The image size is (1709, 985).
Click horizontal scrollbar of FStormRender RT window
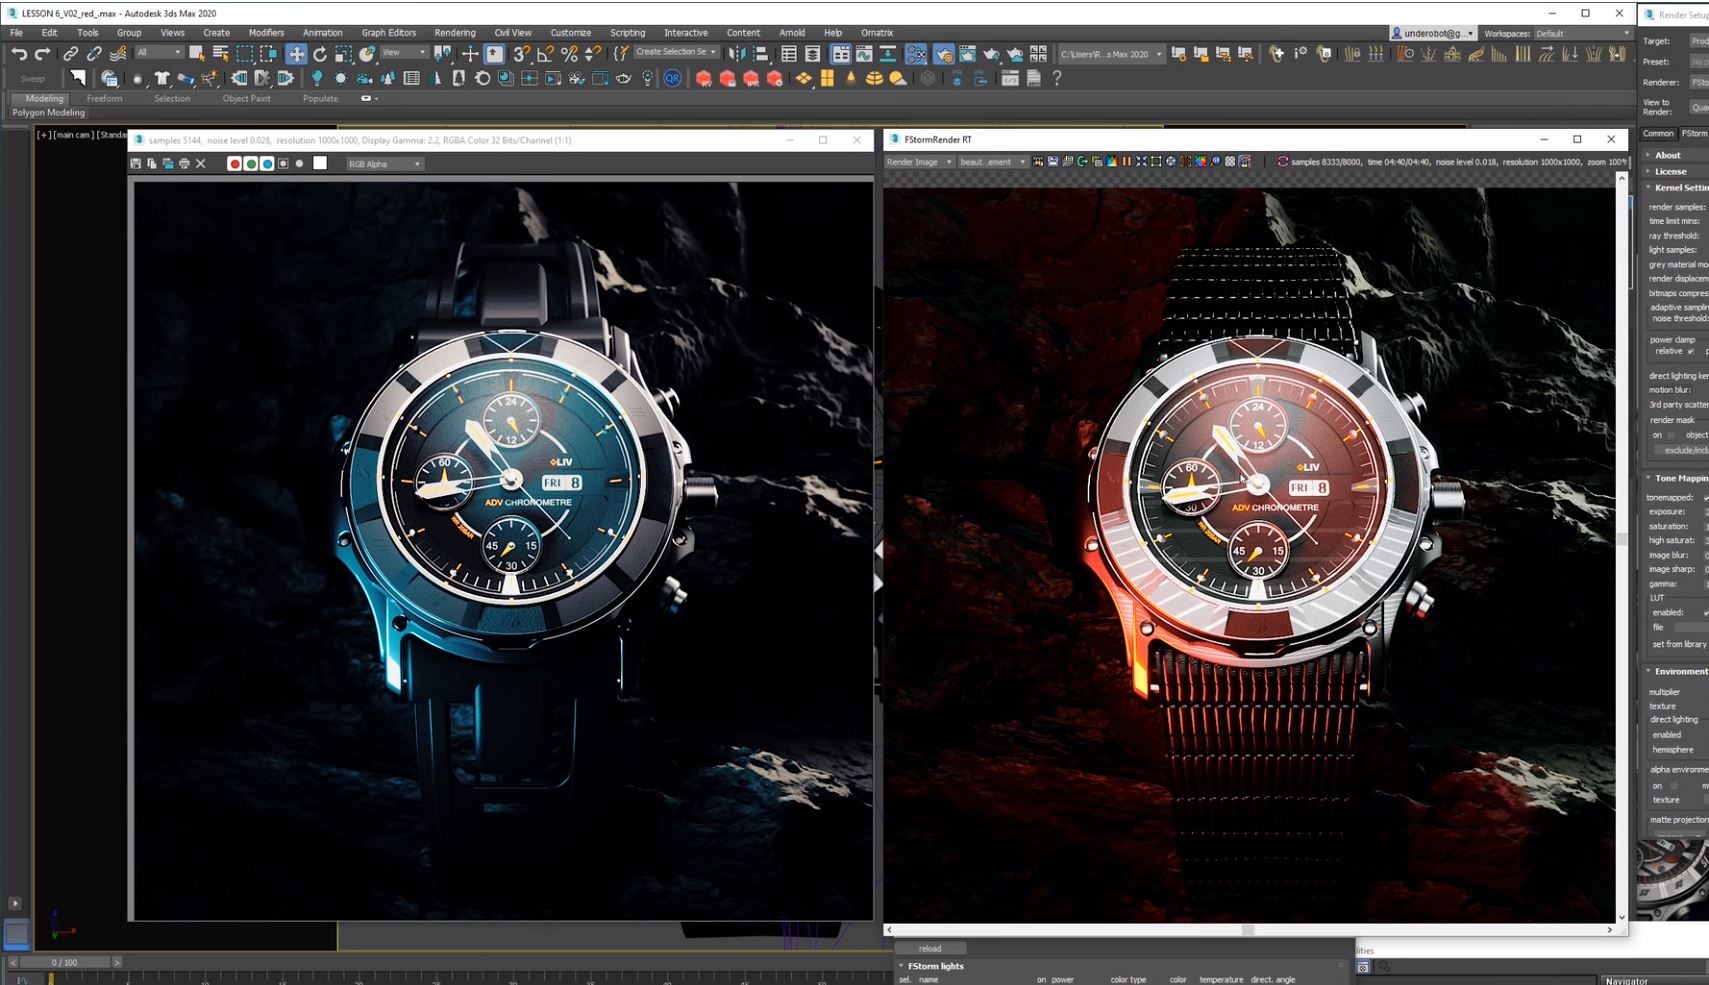[x=1249, y=930]
